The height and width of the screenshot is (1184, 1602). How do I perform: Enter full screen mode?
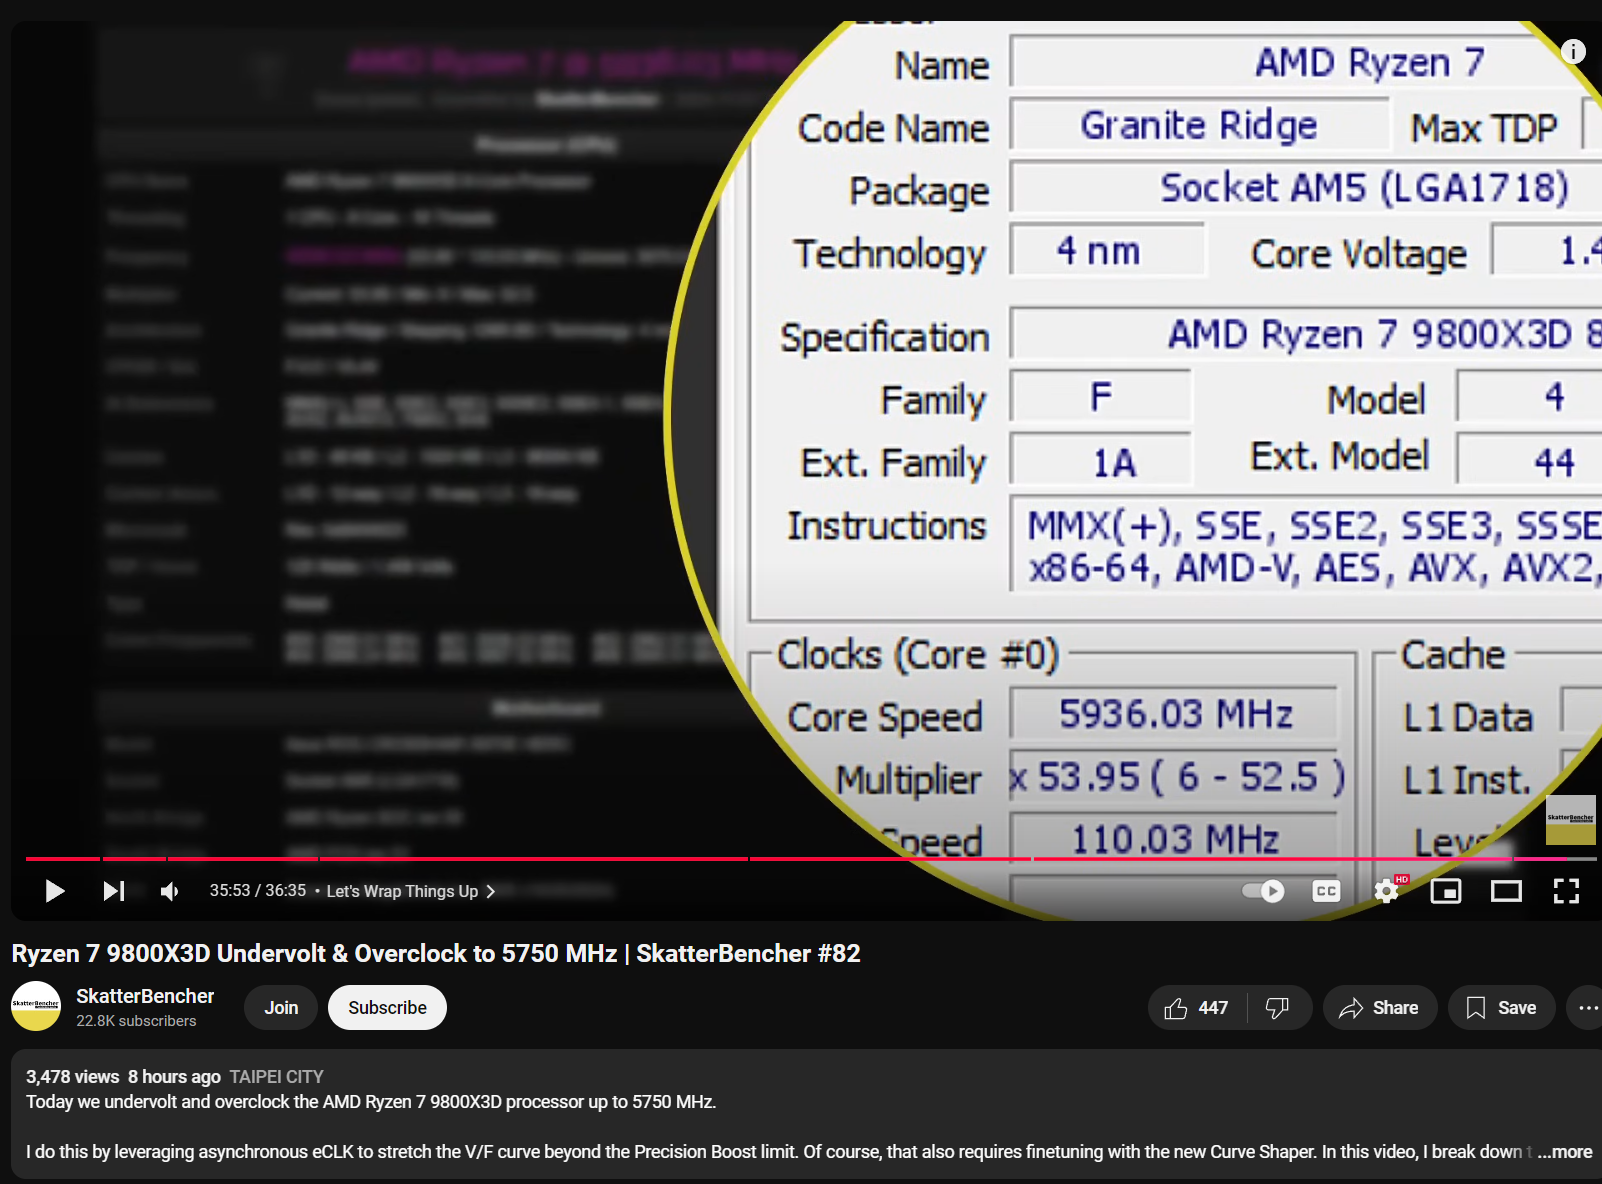(x=1566, y=891)
